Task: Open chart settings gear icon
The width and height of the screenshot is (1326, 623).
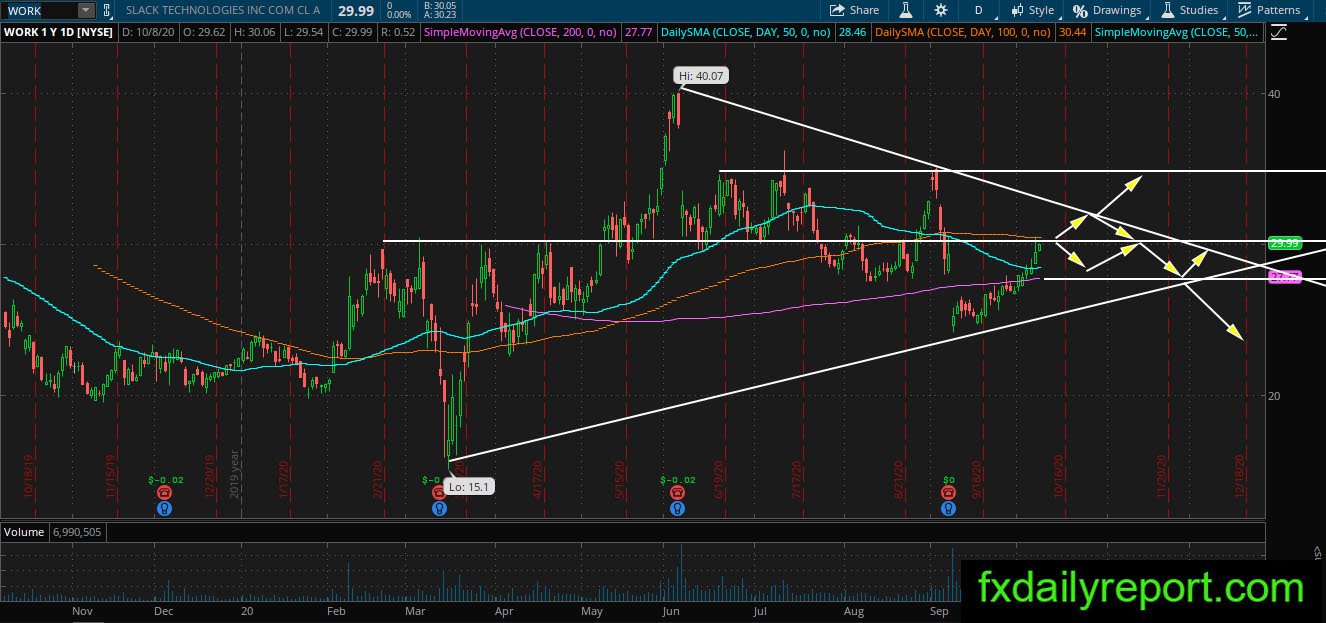Action: point(941,10)
